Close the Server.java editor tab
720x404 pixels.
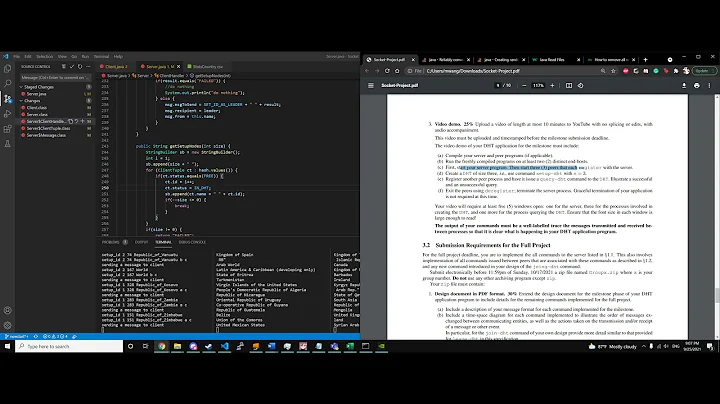[x=179, y=67]
